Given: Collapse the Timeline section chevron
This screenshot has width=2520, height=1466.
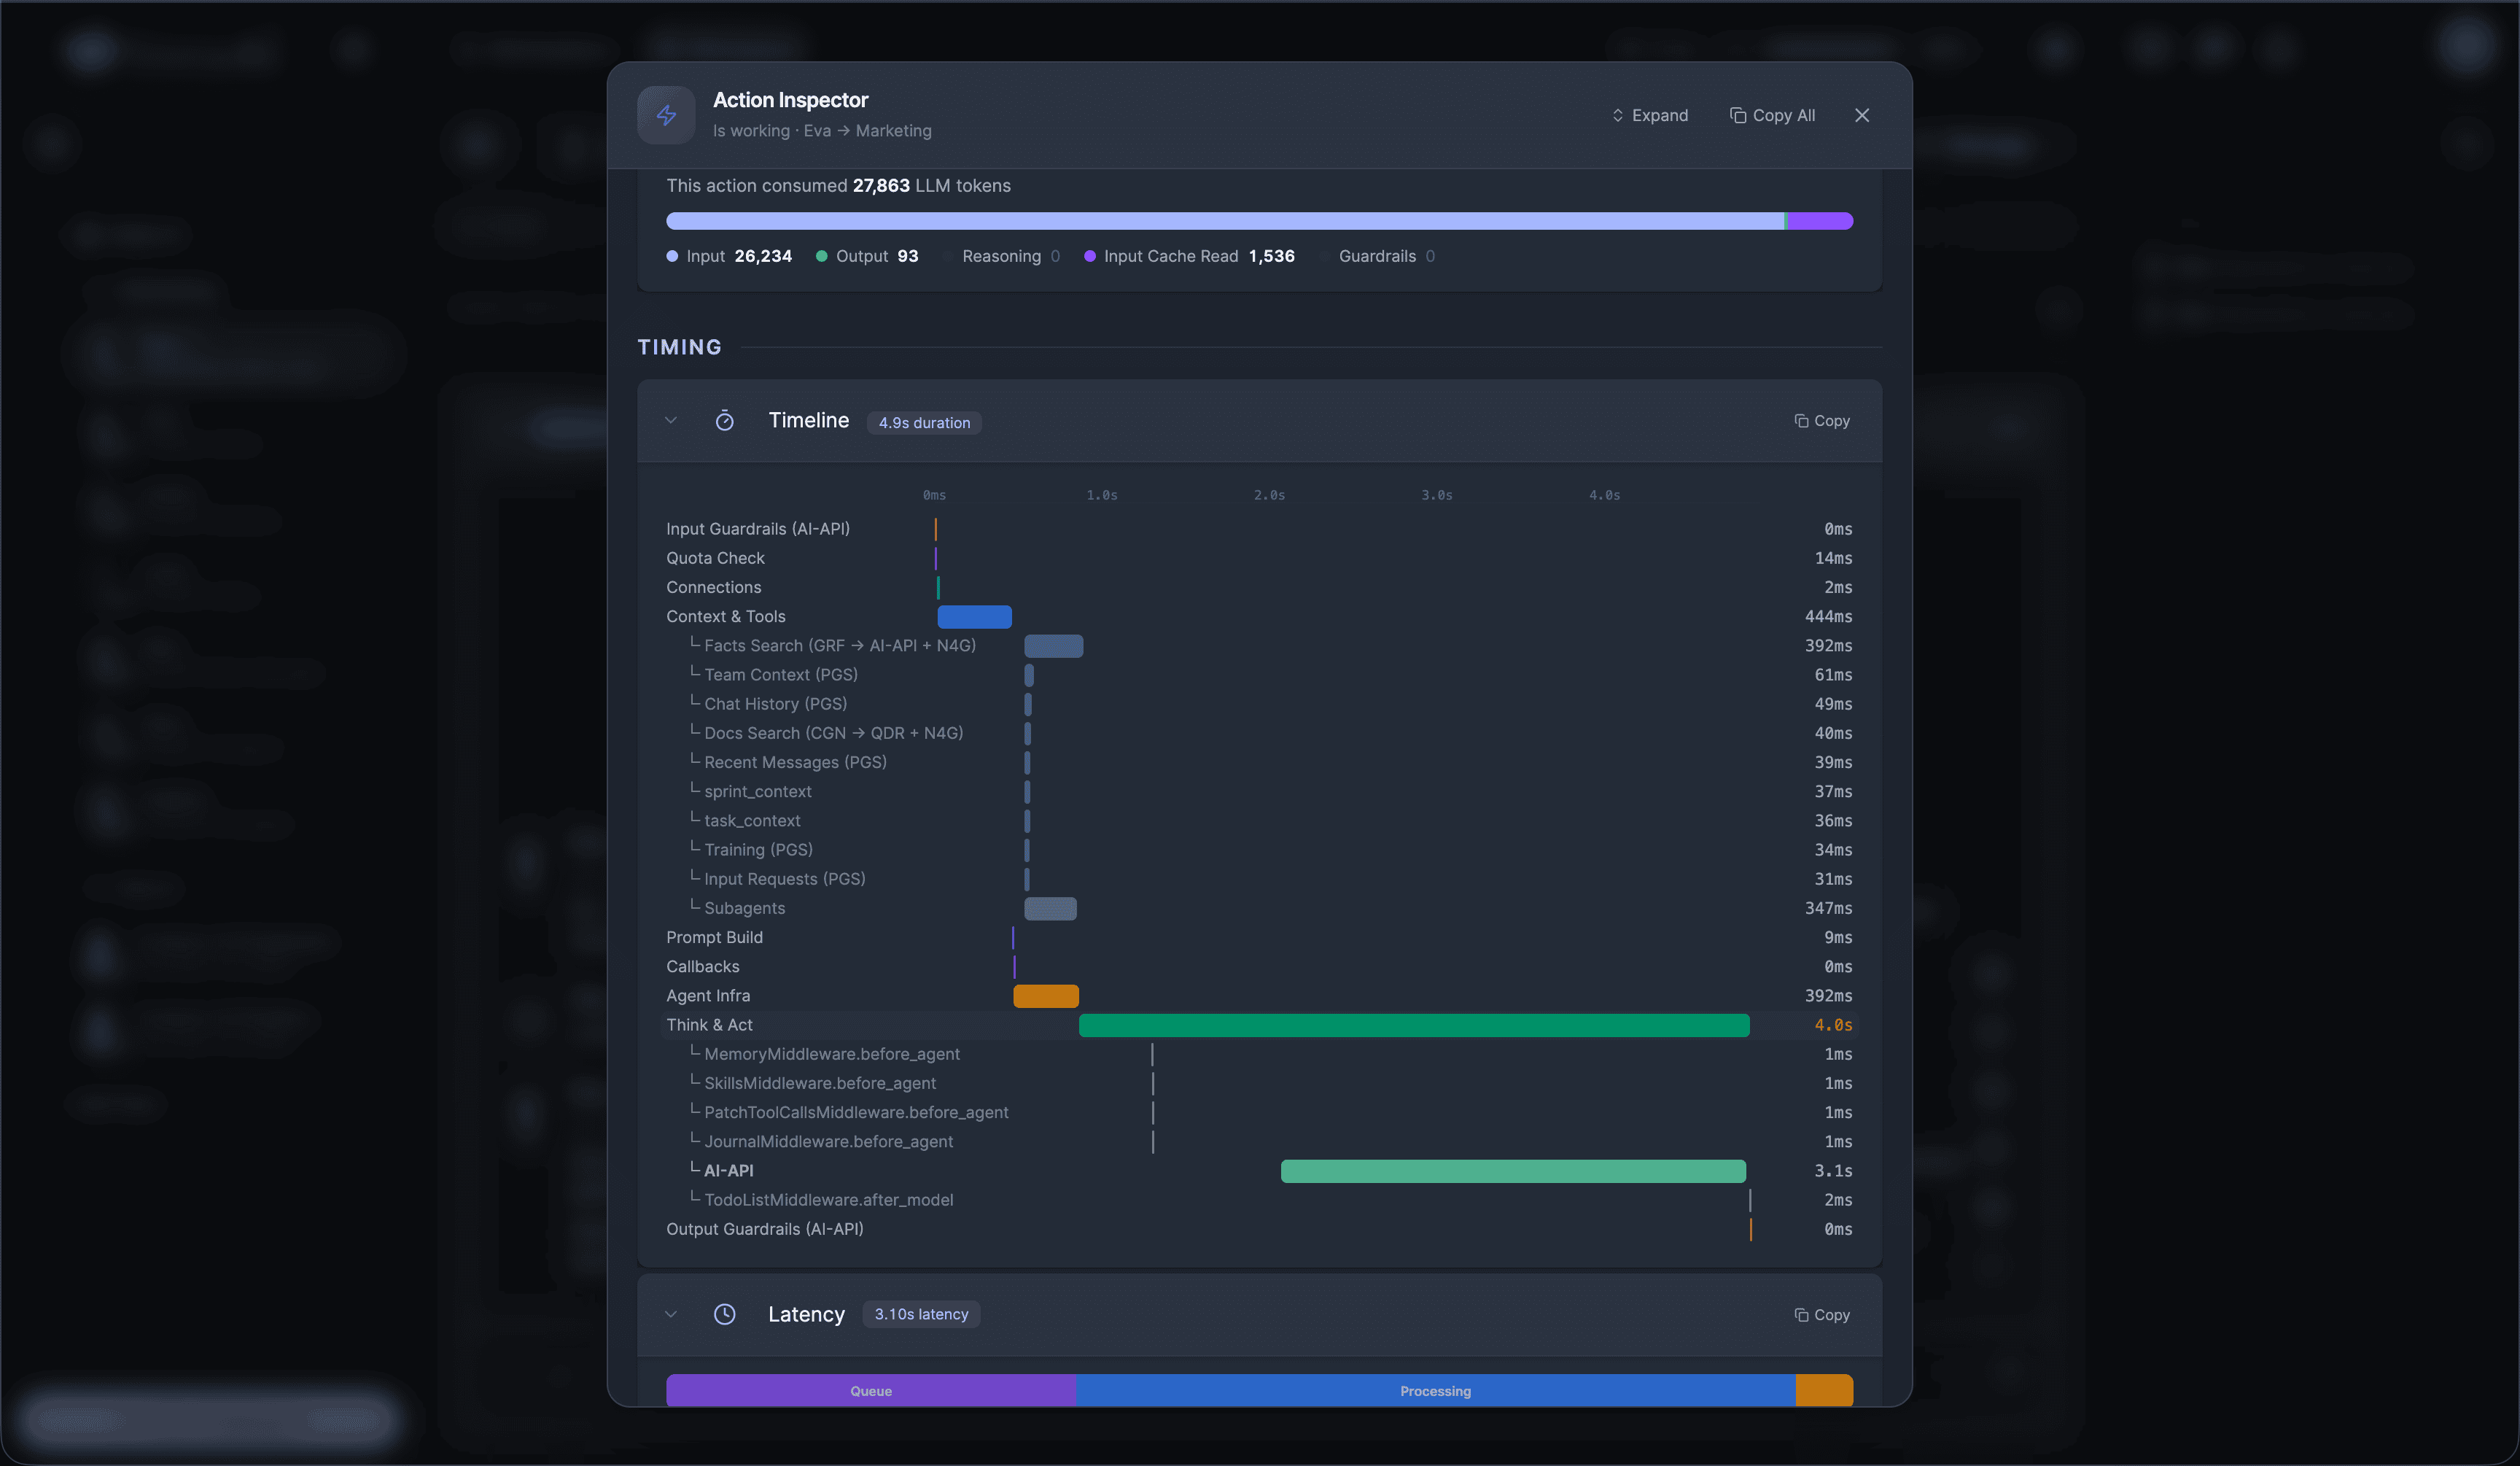Looking at the screenshot, I should [671, 421].
